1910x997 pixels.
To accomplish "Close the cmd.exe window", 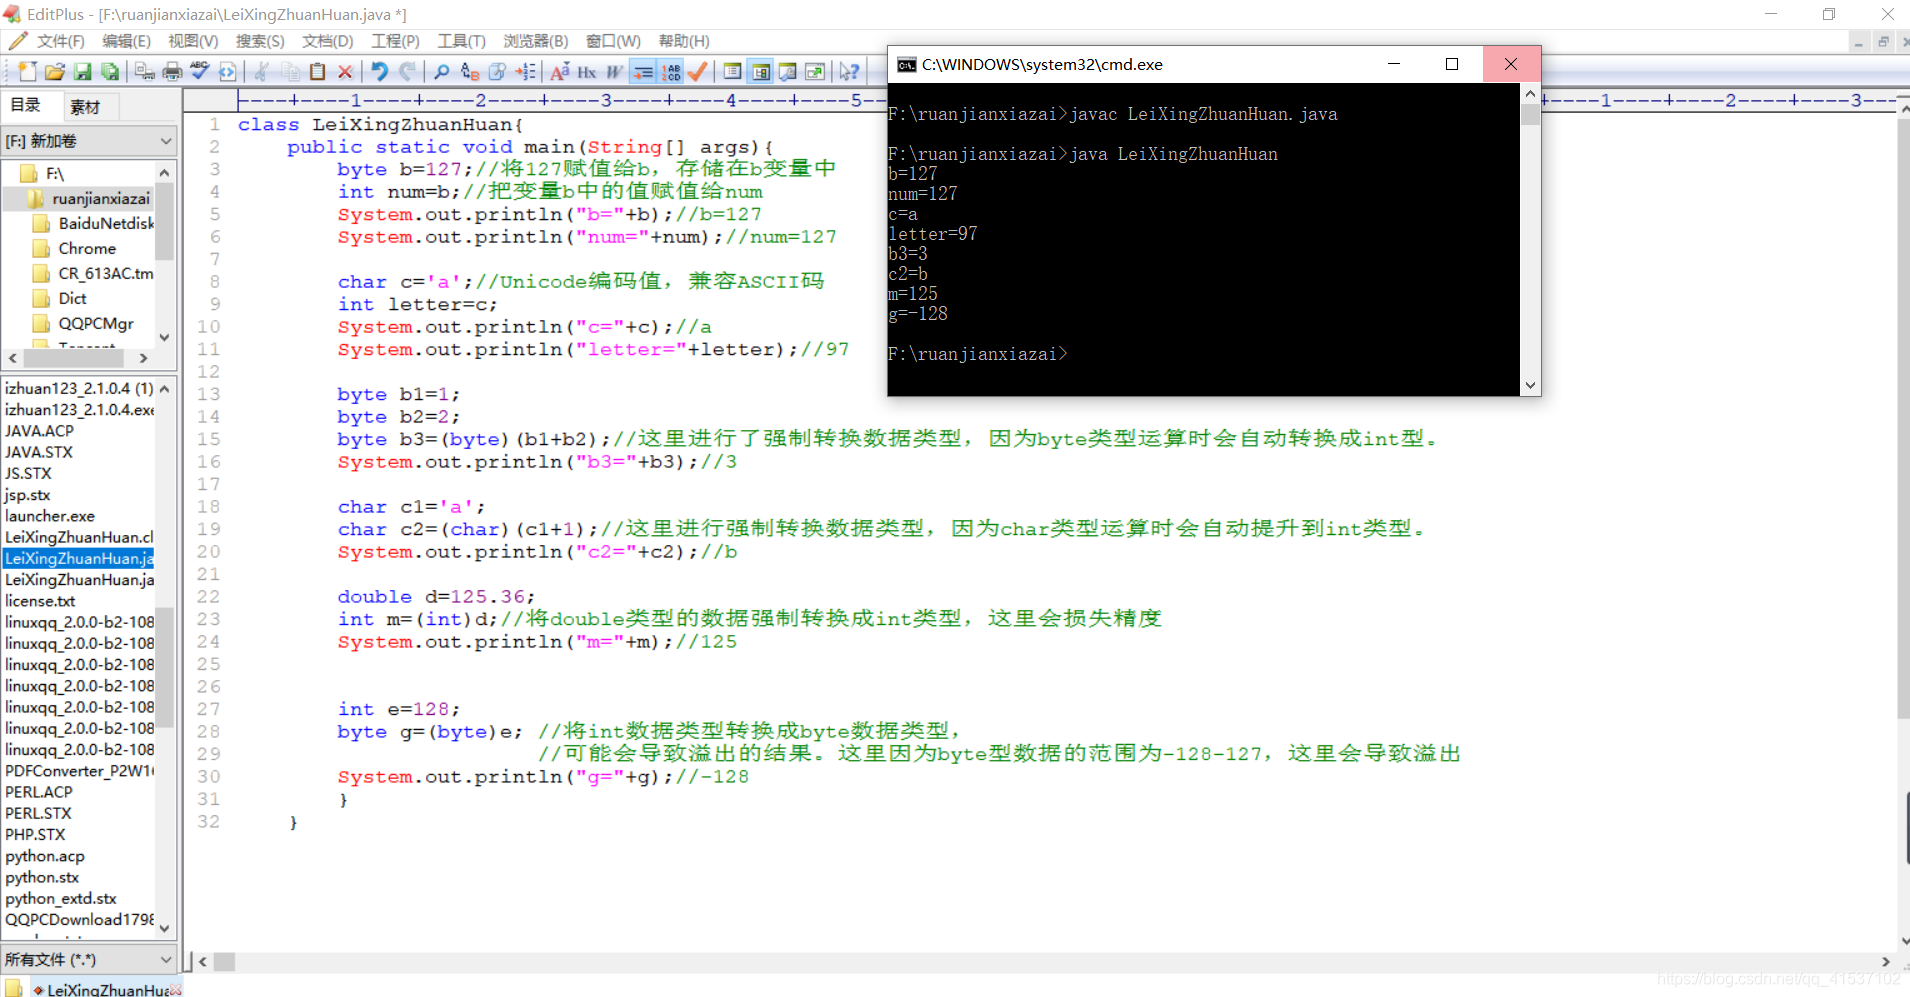I will click(1511, 64).
